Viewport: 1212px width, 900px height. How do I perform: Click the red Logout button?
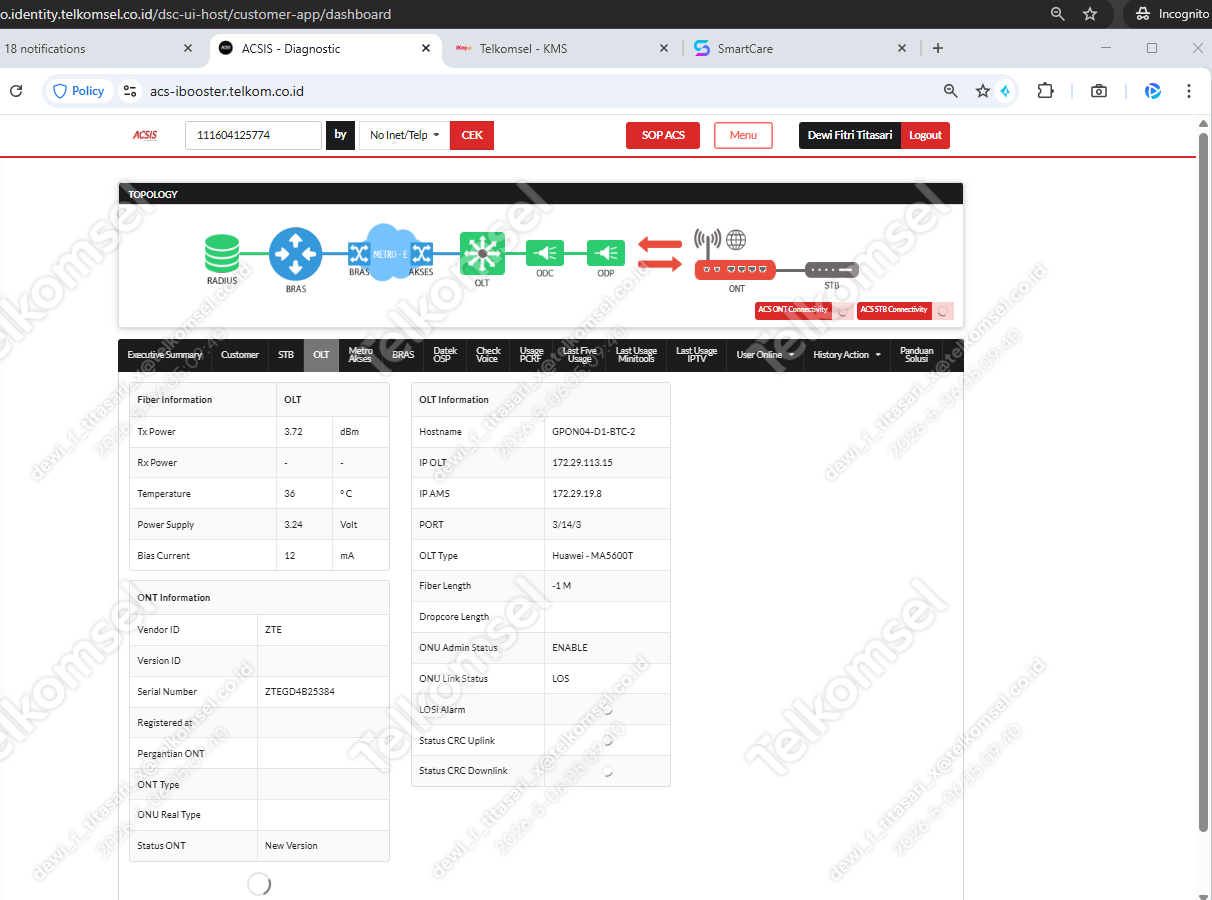(x=925, y=135)
